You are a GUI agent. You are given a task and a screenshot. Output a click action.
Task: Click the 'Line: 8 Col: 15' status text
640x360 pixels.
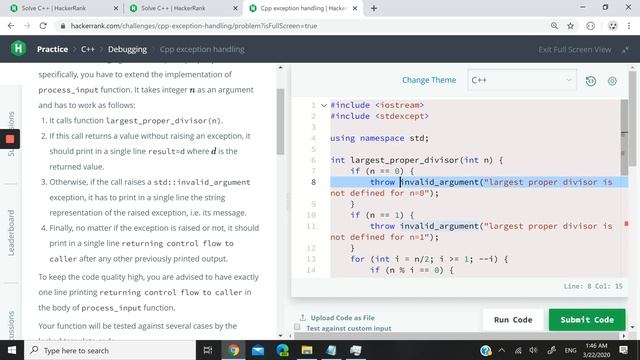pyautogui.click(x=593, y=286)
